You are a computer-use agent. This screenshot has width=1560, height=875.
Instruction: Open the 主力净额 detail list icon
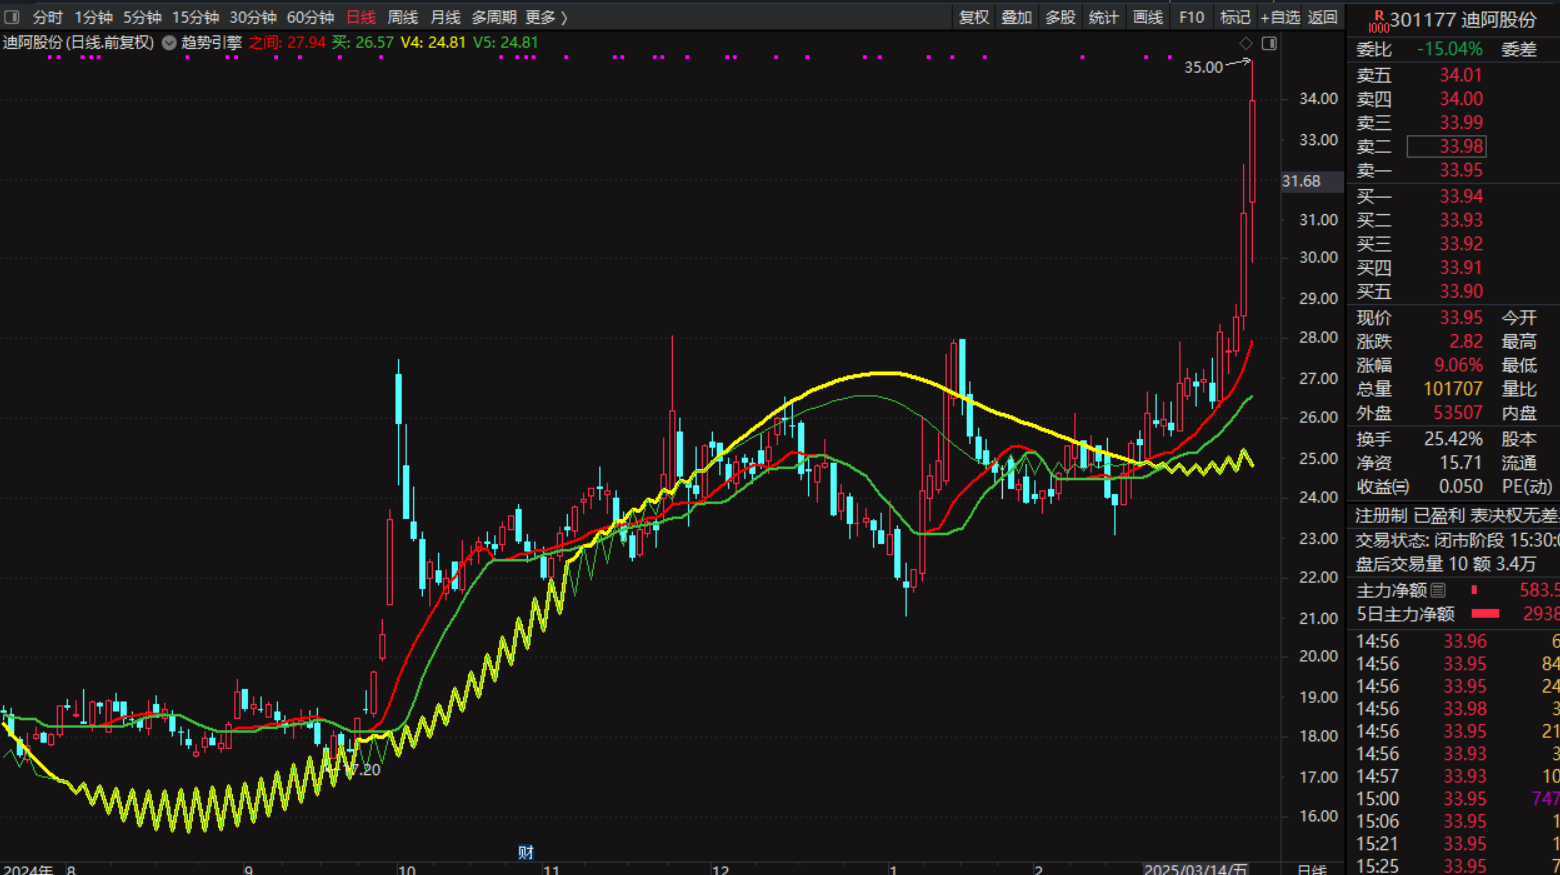[x=1438, y=591]
